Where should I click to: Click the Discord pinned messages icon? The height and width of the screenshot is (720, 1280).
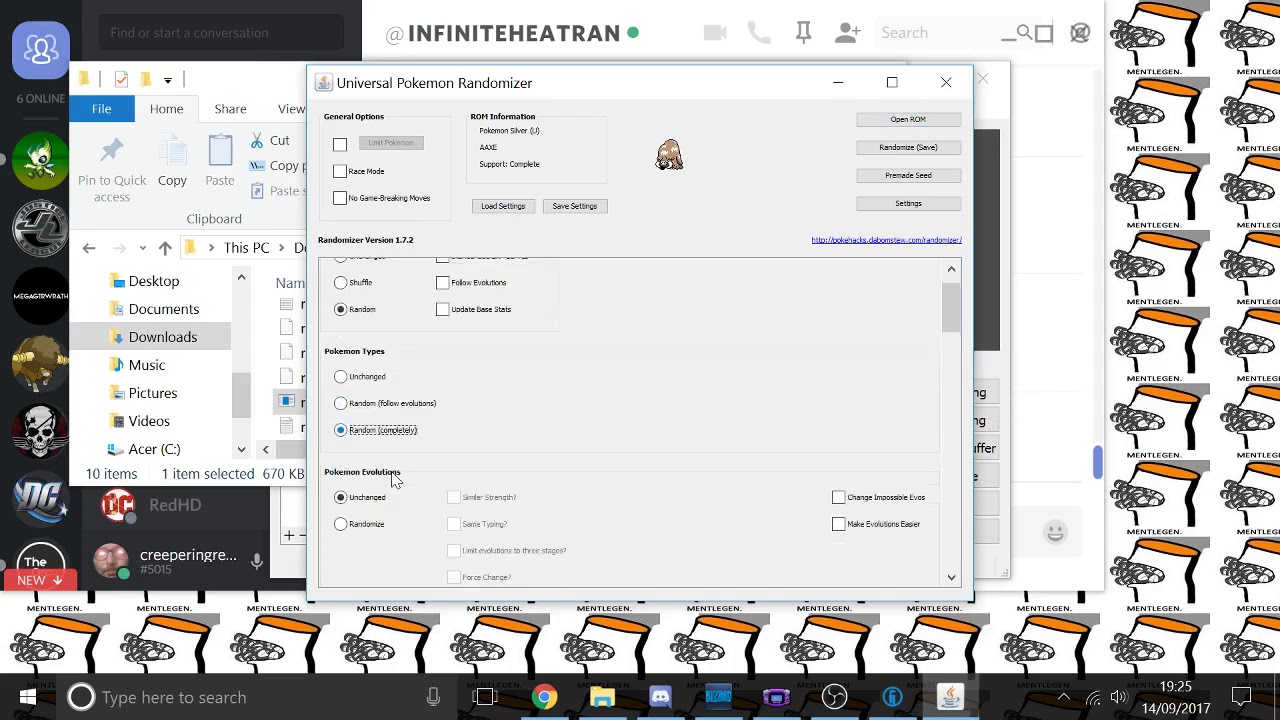click(803, 33)
